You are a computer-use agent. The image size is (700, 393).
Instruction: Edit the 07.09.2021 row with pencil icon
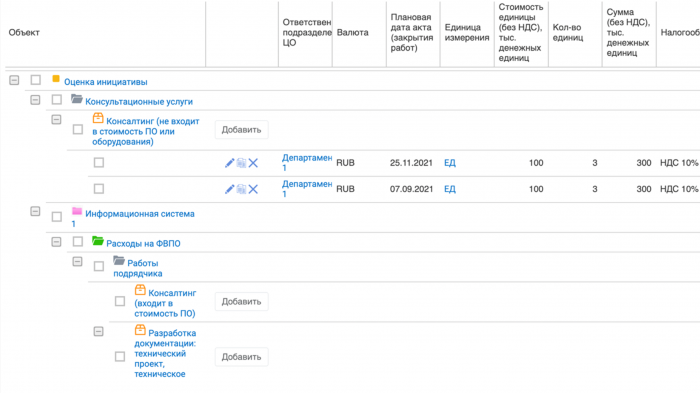click(229, 189)
